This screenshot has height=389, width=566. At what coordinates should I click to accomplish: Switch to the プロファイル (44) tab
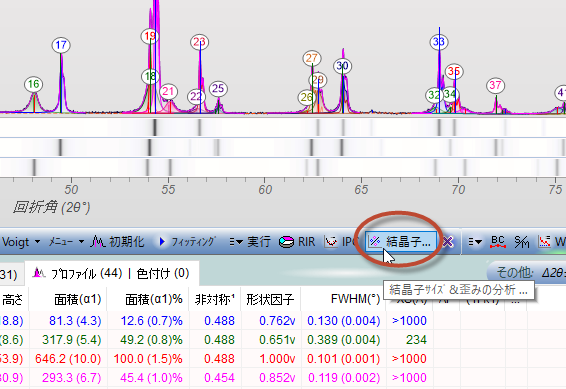(x=77, y=273)
